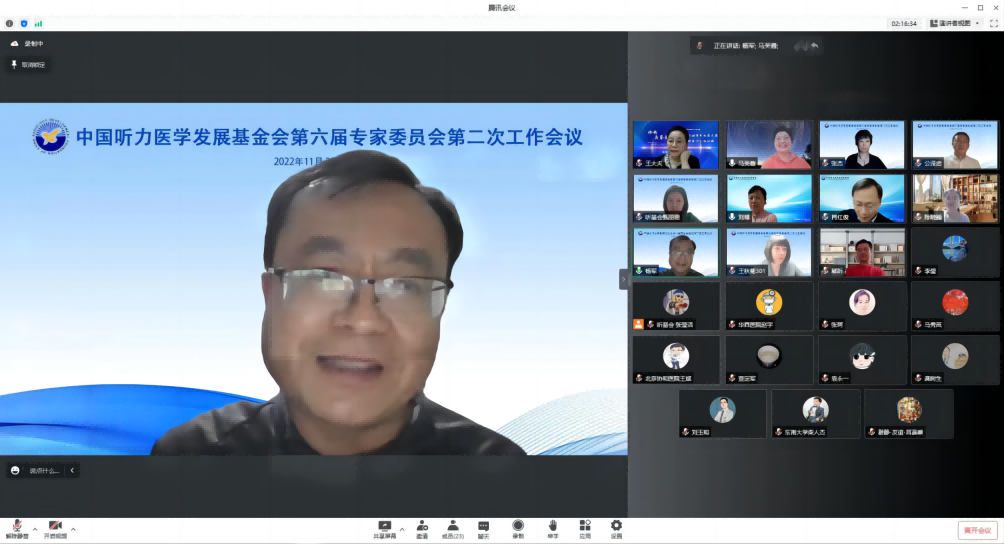Open the members list icon

pyautogui.click(x=452, y=526)
